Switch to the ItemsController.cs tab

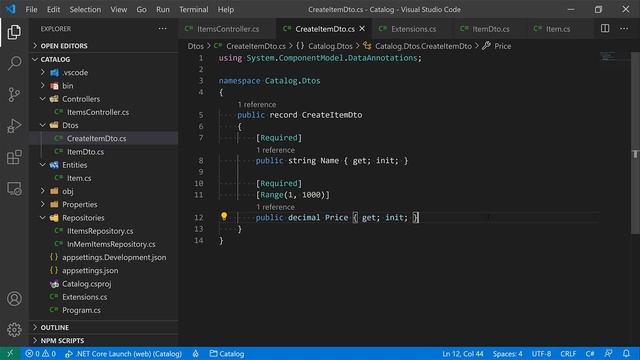point(227,29)
